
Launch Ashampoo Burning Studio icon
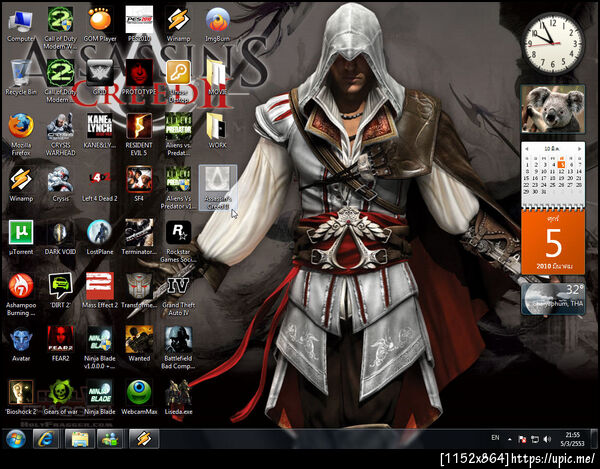(x=21, y=295)
